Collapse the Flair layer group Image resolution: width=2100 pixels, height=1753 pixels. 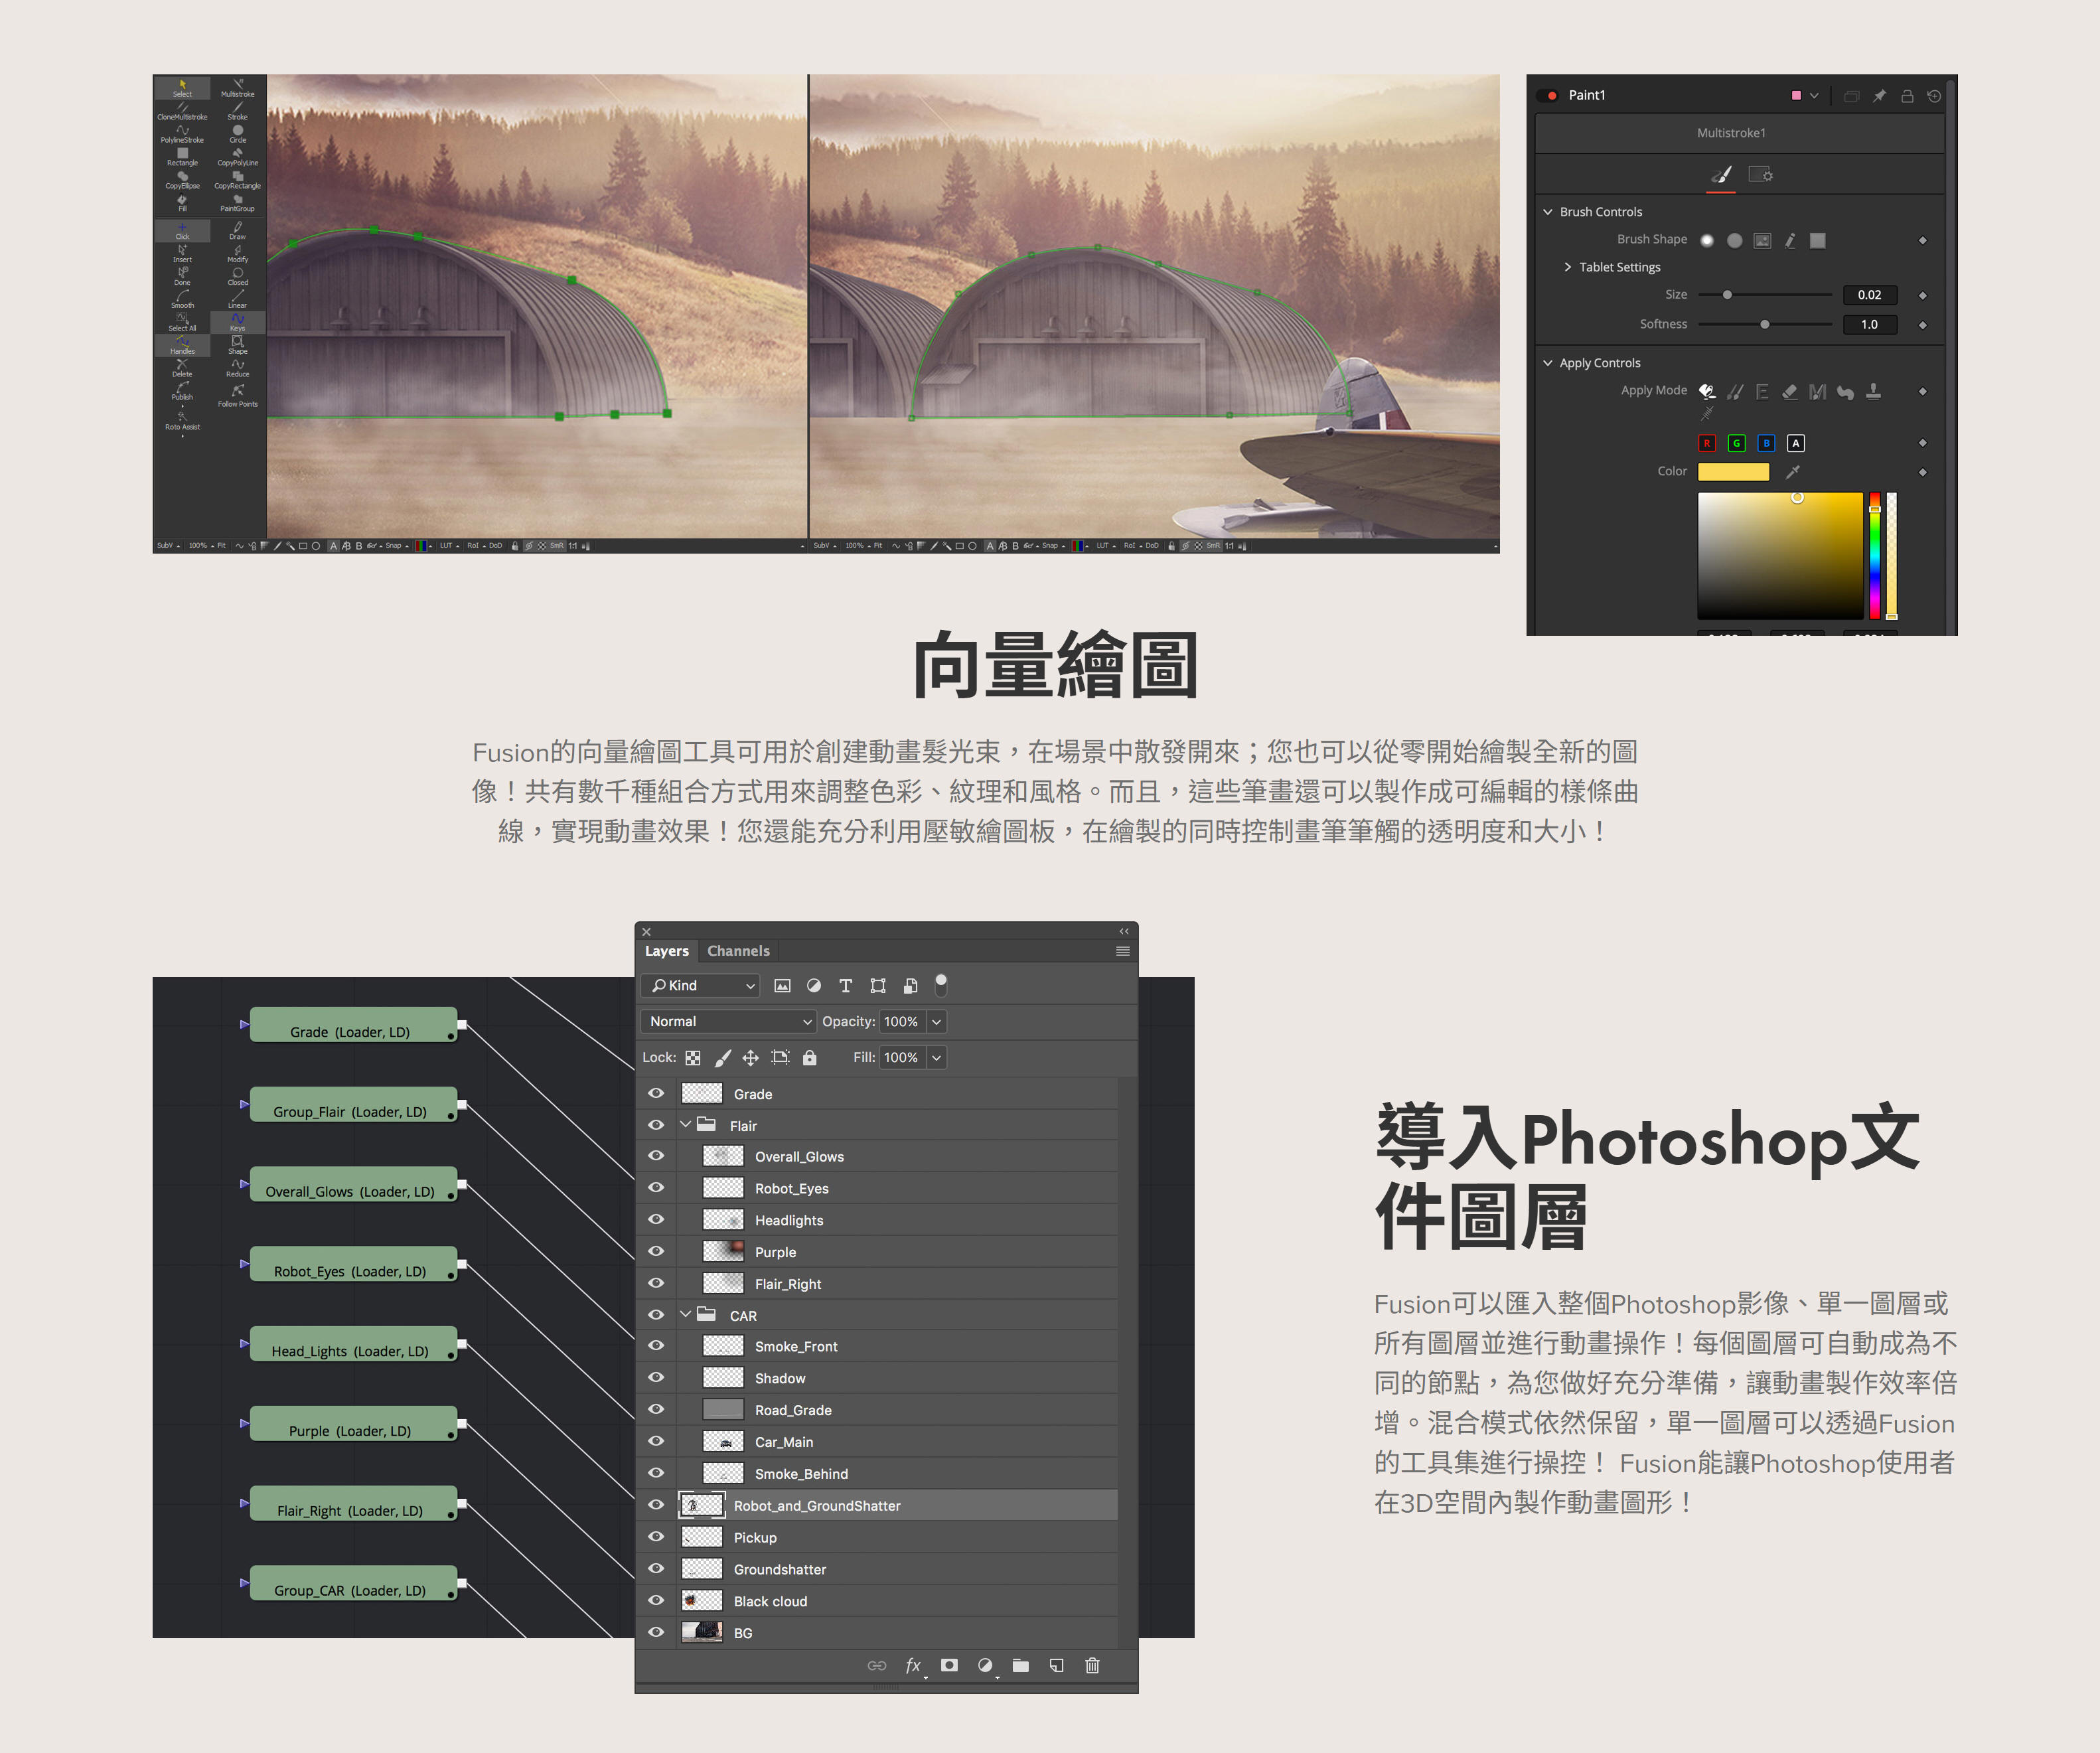pyautogui.click(x=686, y=1125)
